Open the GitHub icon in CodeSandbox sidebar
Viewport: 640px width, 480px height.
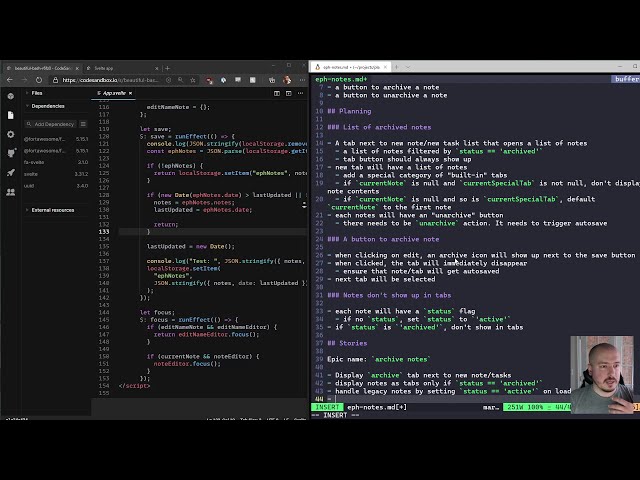pos(11,153)
